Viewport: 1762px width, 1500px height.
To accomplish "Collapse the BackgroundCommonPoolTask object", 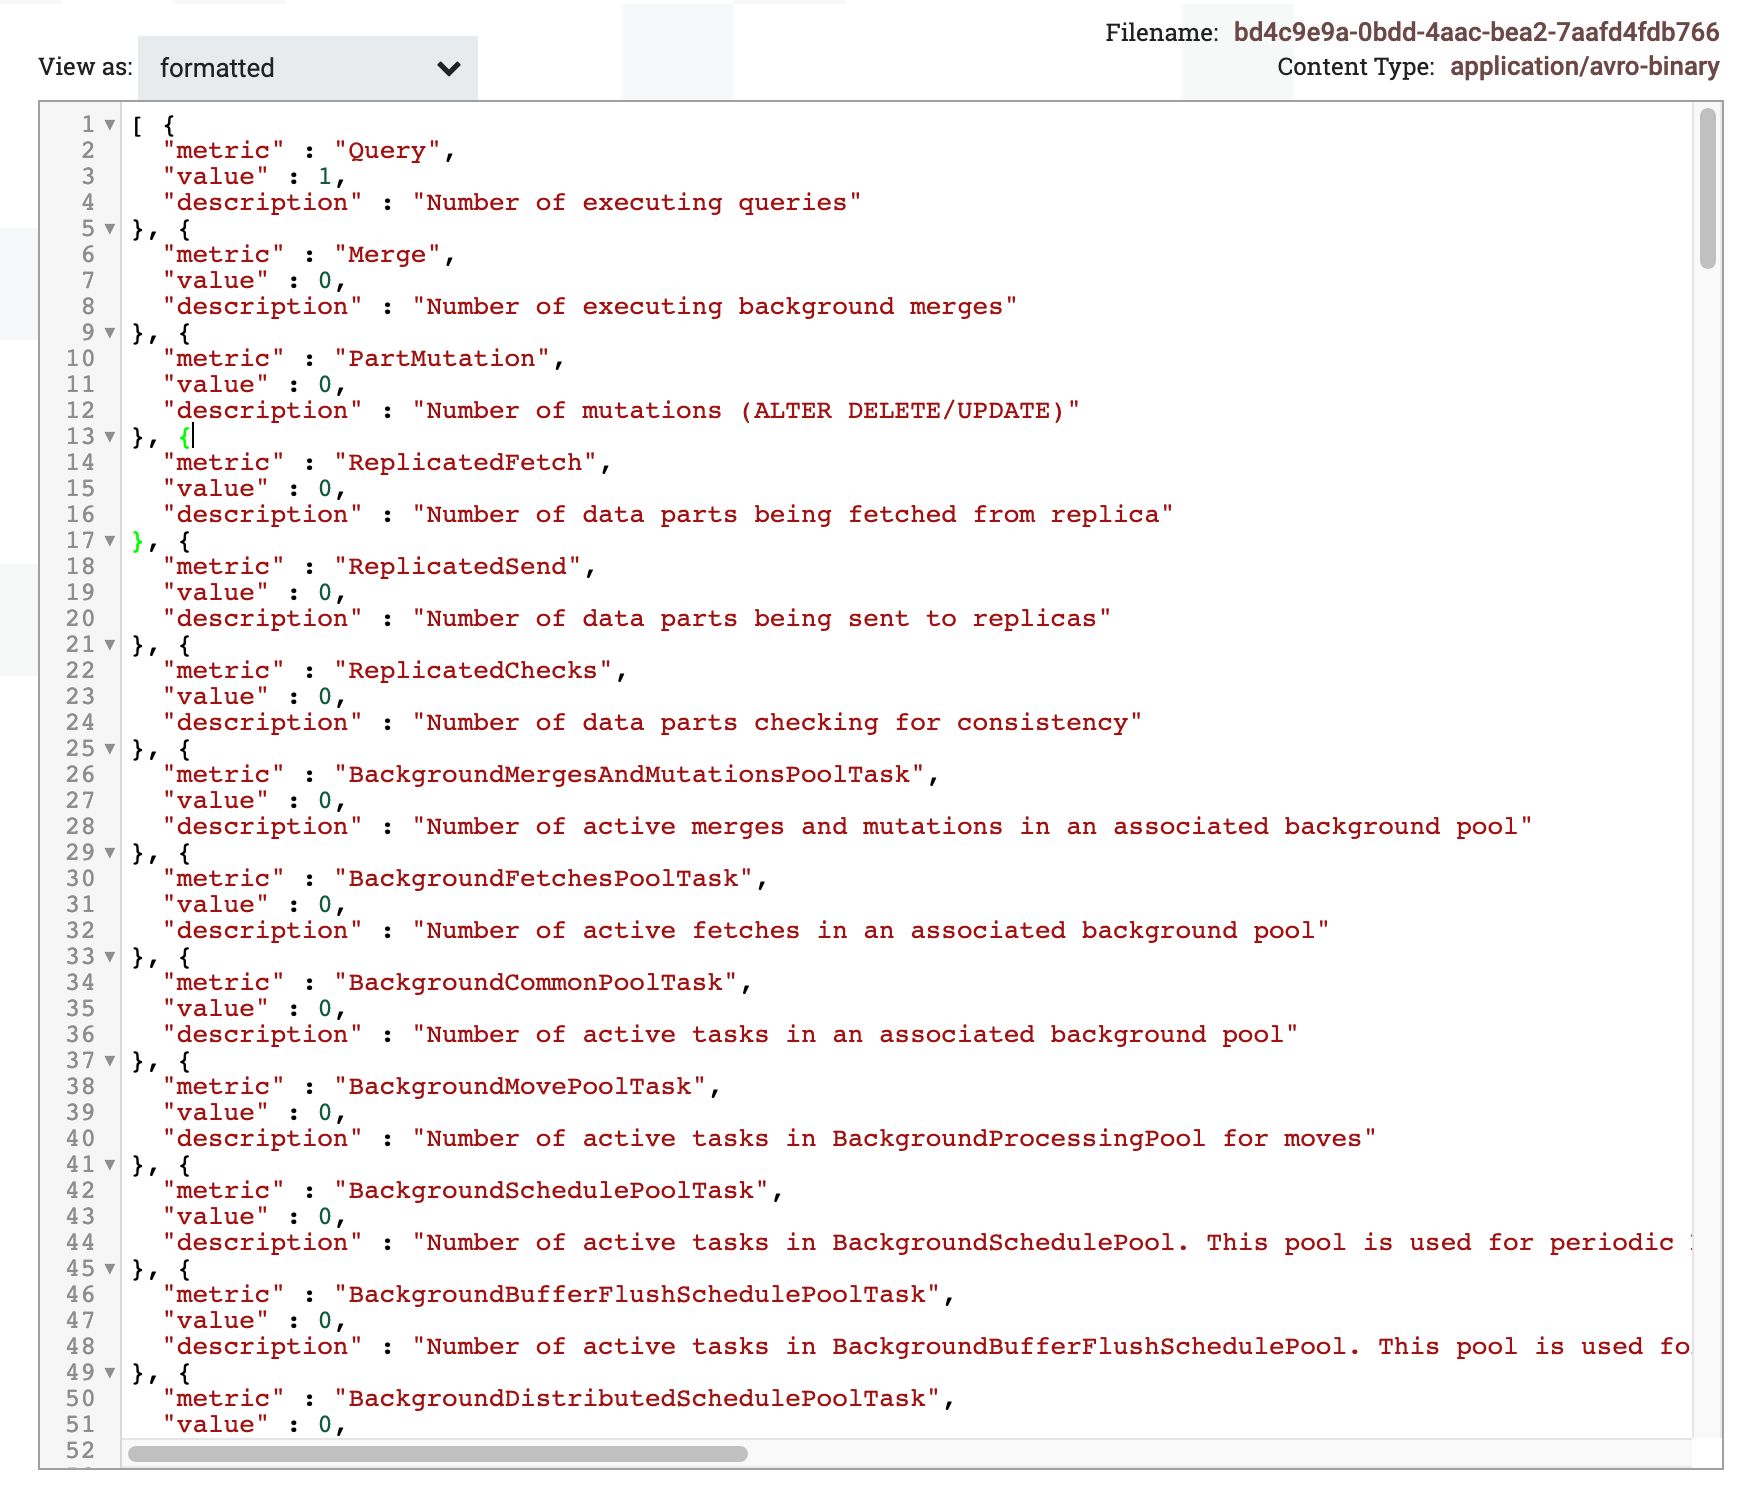I will (x=108, y=956).
